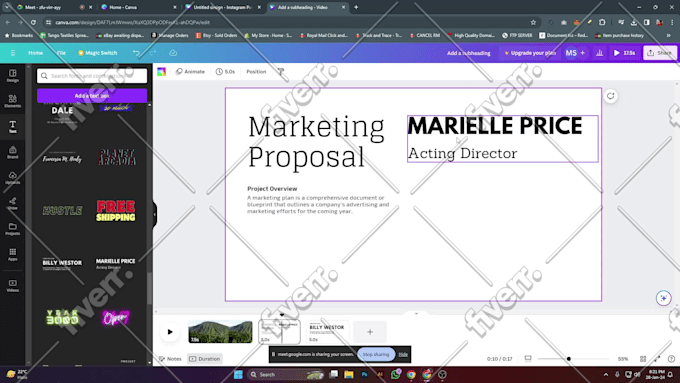Open the Notes panel

[170, 359]
